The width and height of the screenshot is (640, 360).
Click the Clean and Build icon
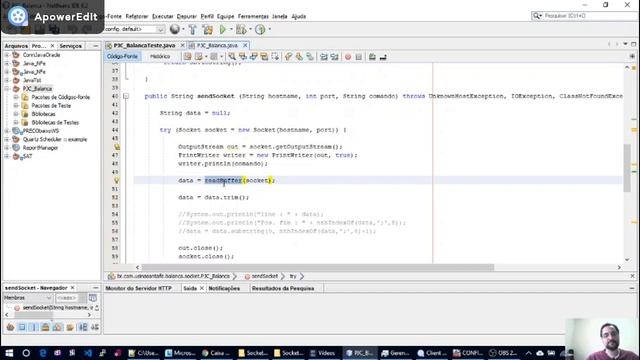[x=207, y=29]
